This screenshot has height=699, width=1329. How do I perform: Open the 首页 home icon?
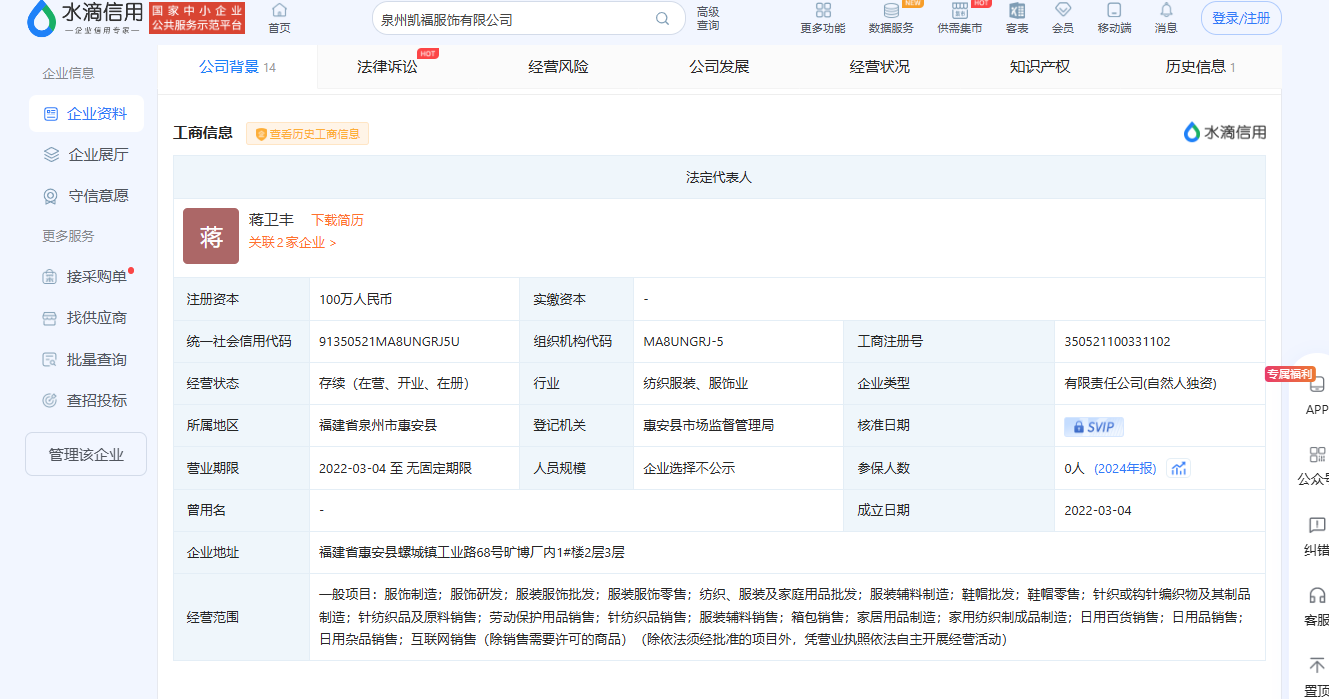point(279,10)
